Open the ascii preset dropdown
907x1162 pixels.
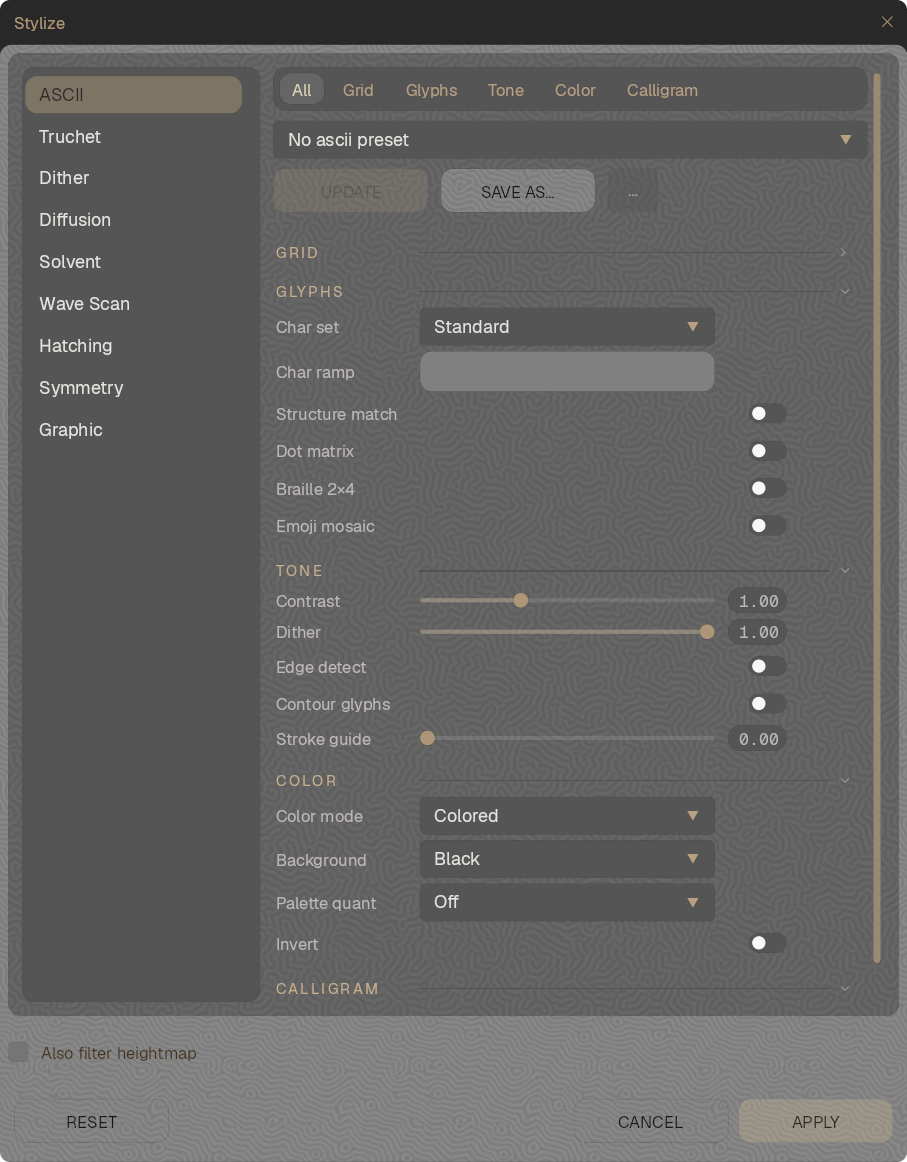(x=570, y=139)
